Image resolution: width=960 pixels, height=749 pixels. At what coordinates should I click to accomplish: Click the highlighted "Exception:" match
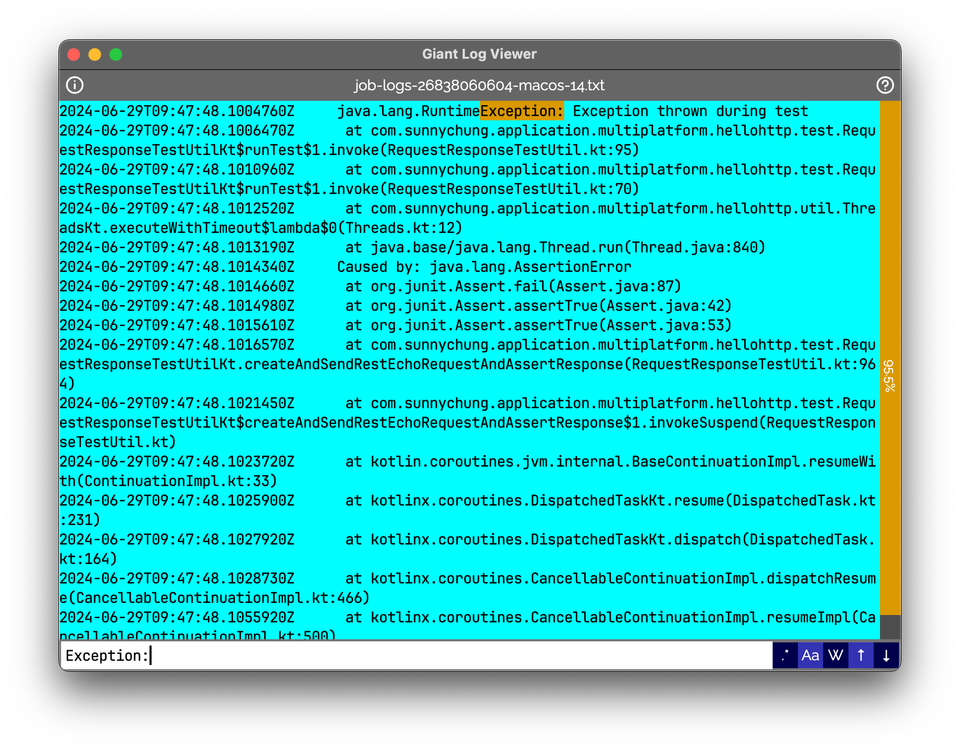point(521,111)
